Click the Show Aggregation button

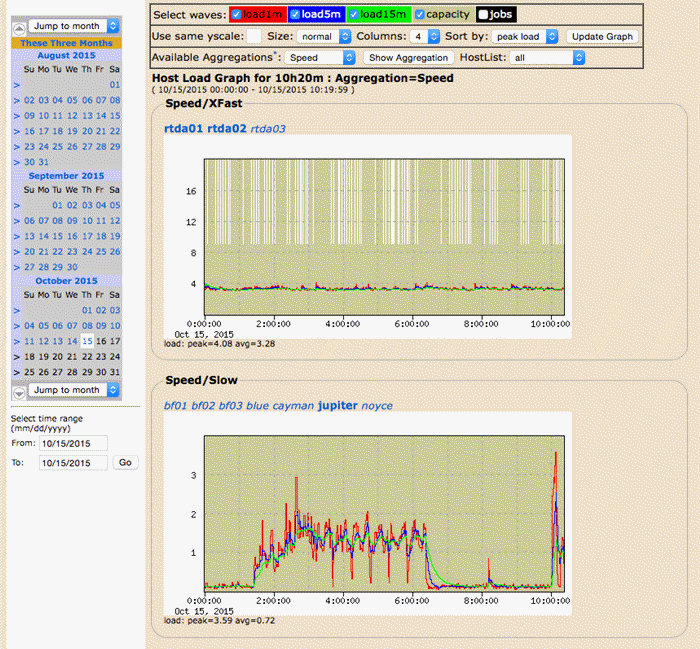[x=408, y=58]
